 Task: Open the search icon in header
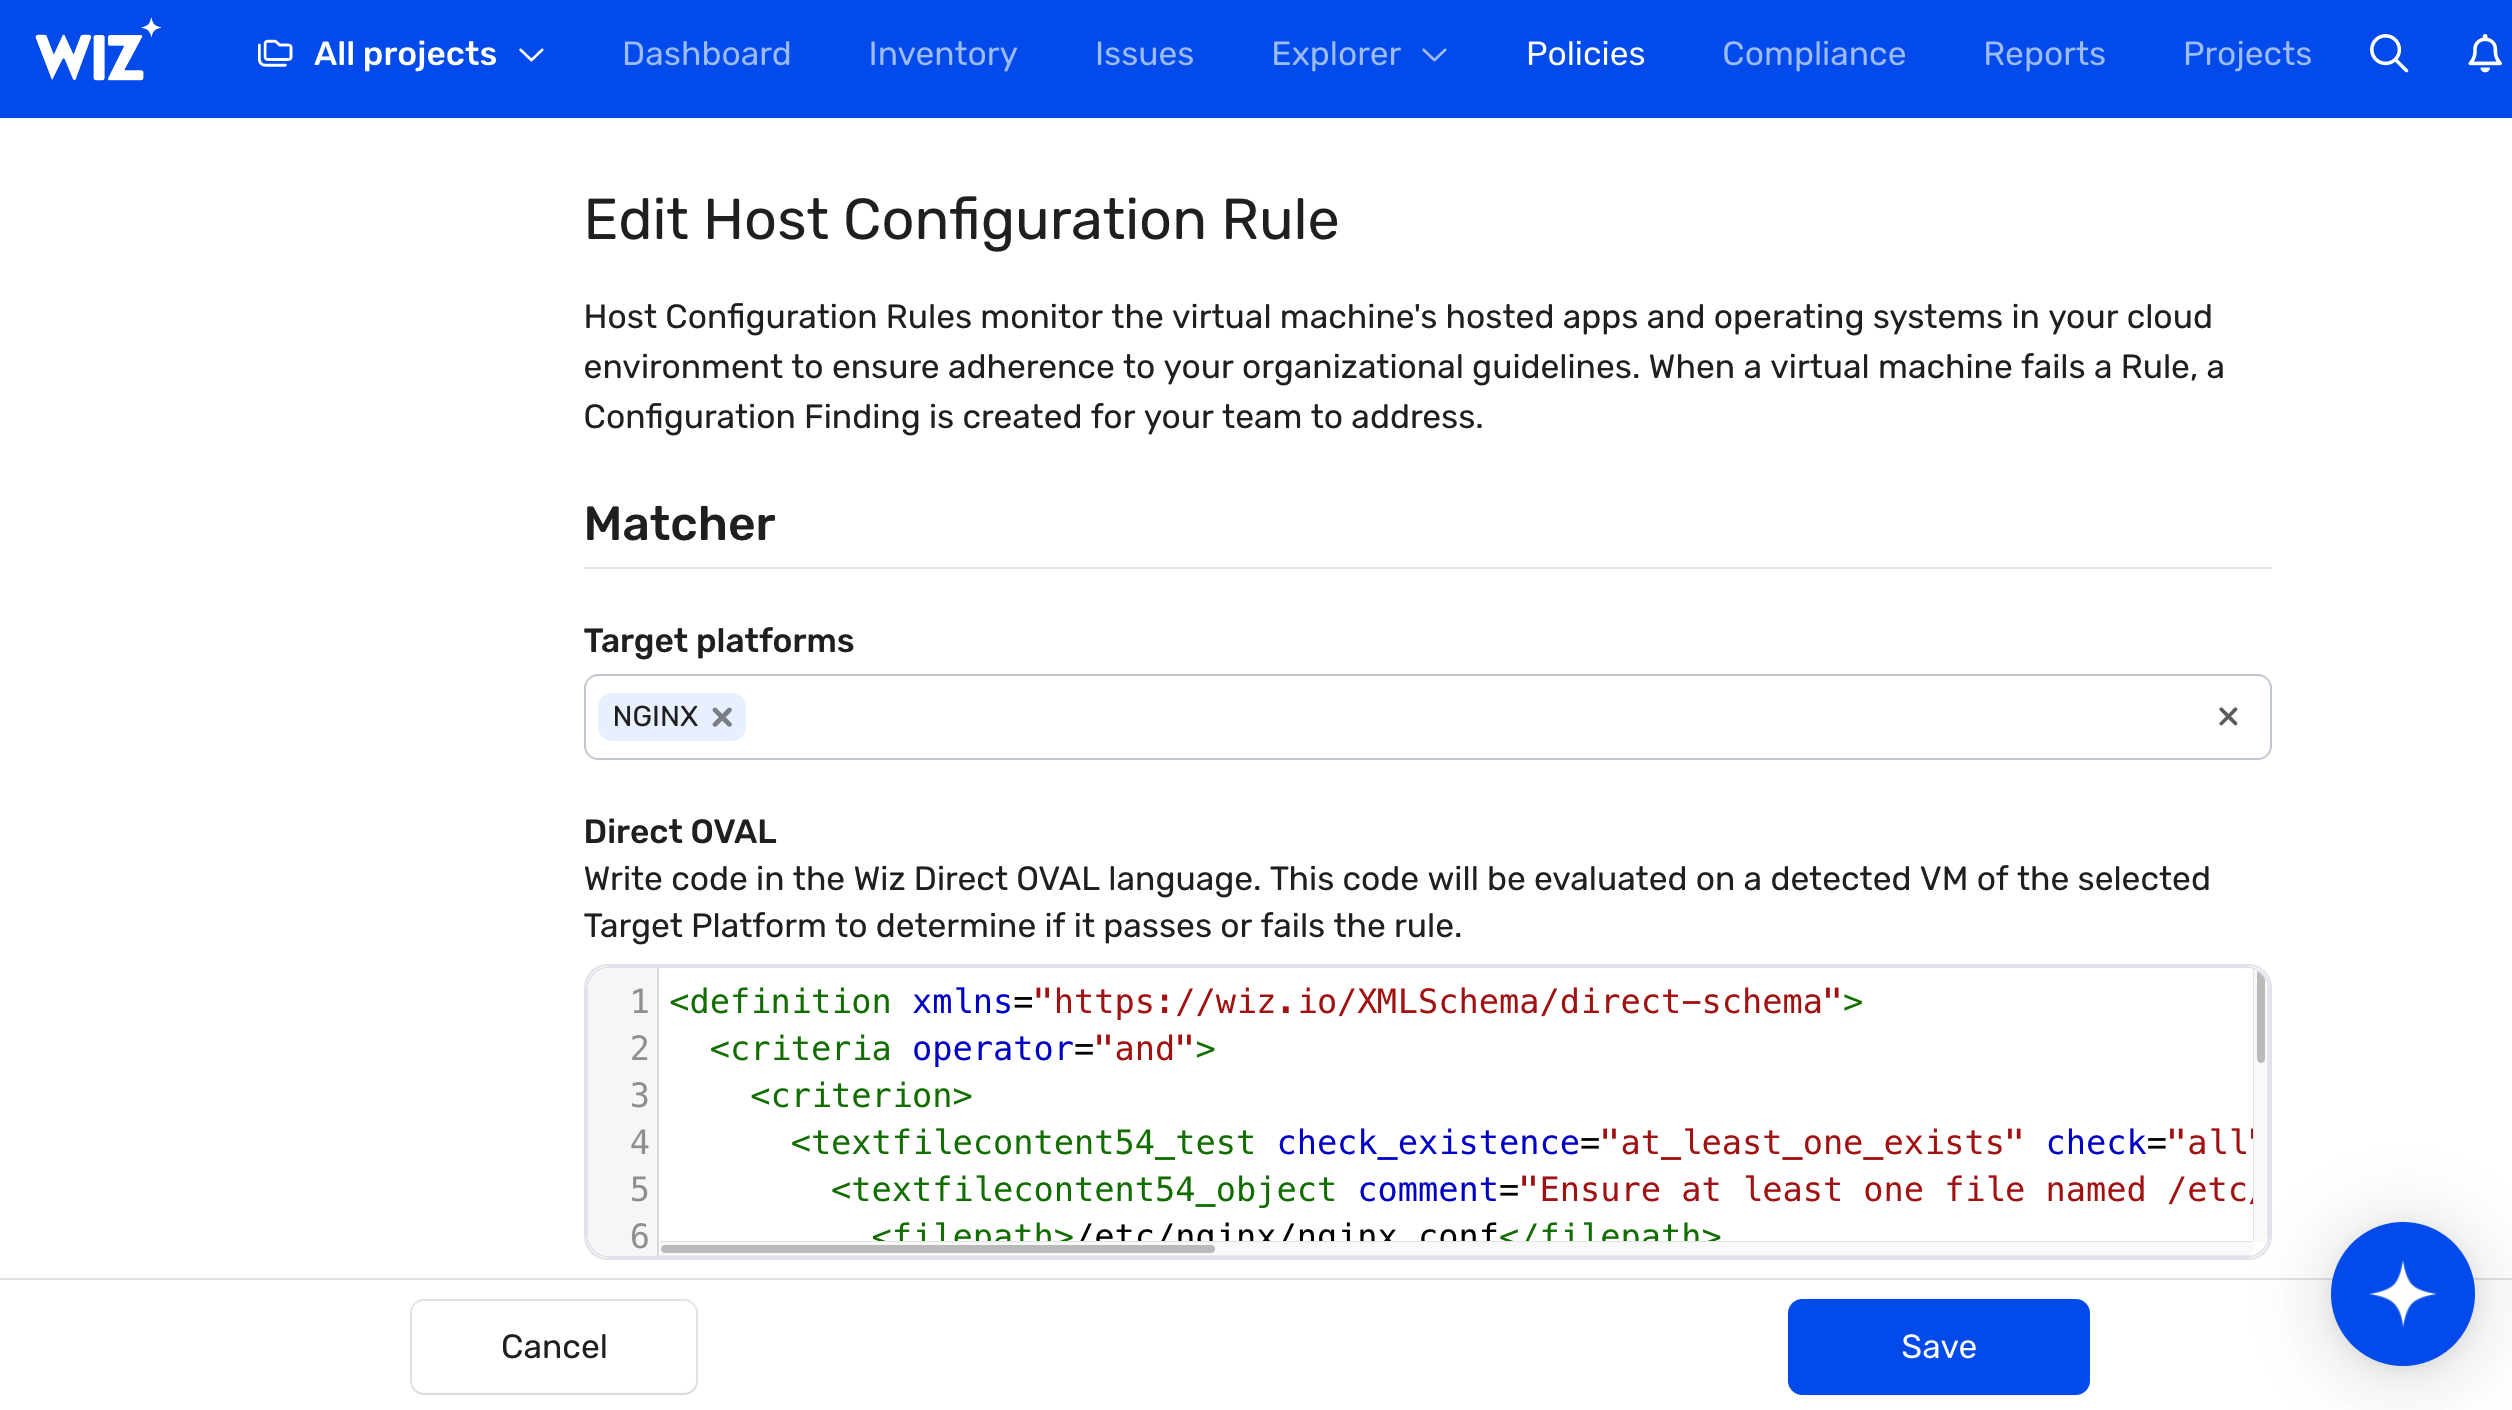(x=2388, y=53)
